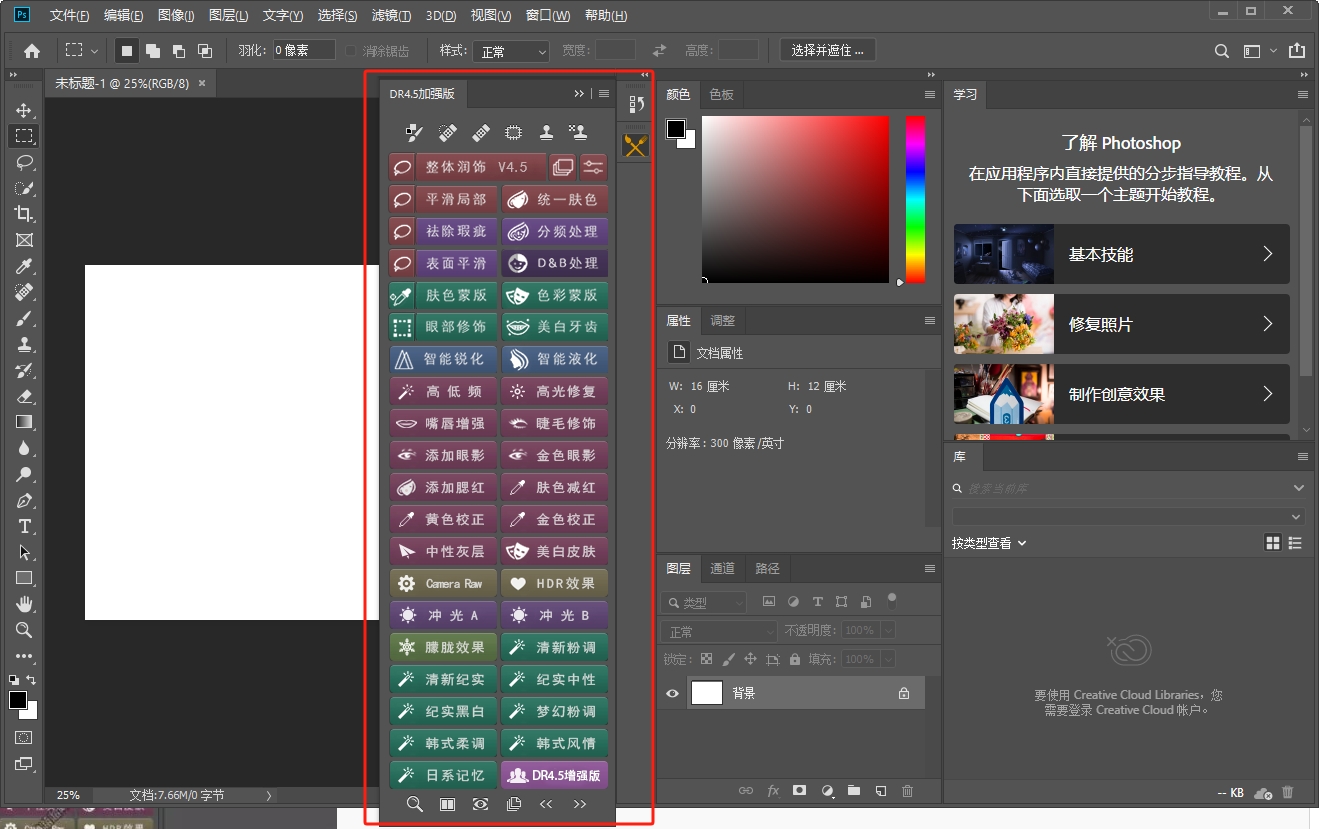The width and height of the screenshot is (1319, 829).
Task: Select the Type tool in the left toolbar
Action: (x=23, y=527)
